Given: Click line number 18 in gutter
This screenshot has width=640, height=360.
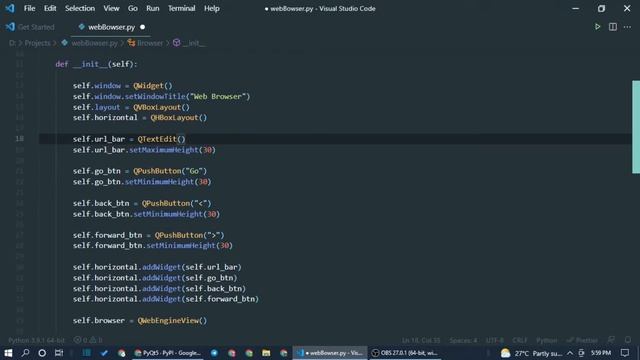Looking at the screenshot, I should point(19,139).
